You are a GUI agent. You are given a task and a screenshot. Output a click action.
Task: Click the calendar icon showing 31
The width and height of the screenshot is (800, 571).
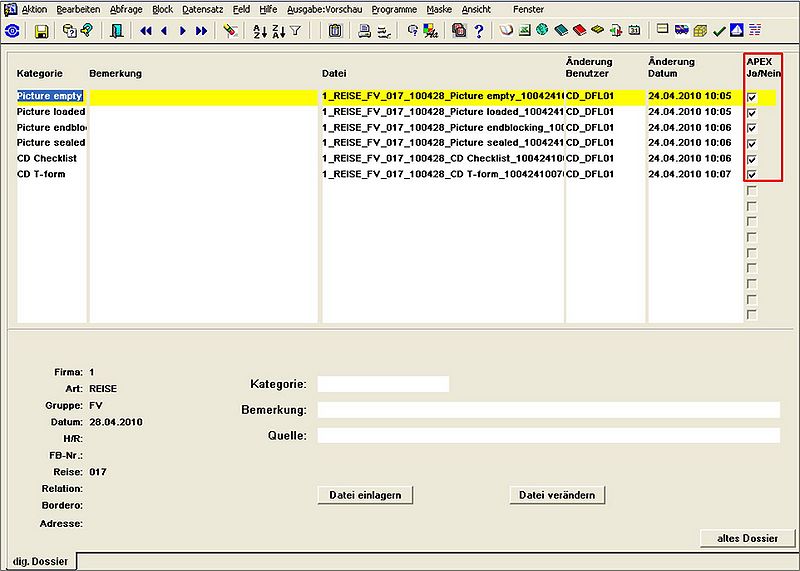tap(634, 31)
